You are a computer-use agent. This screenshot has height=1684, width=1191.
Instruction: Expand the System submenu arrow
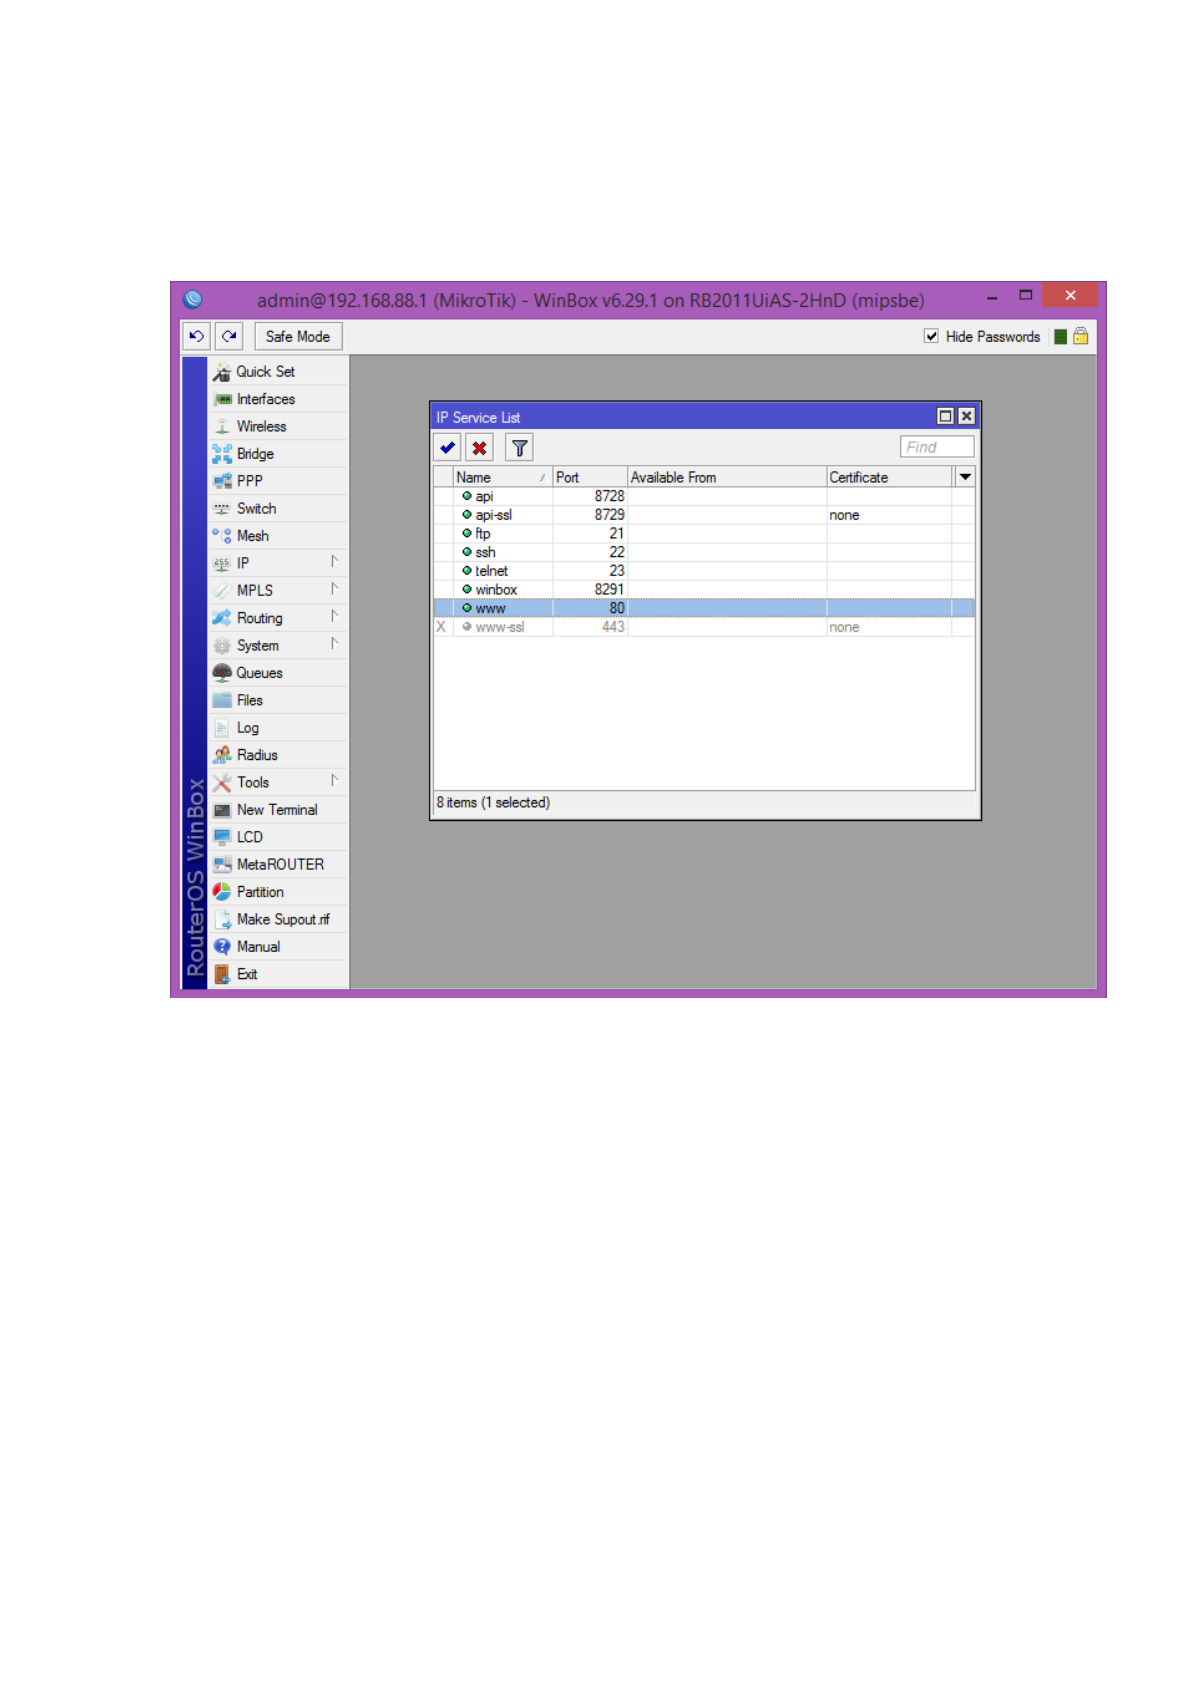point(334,644)
